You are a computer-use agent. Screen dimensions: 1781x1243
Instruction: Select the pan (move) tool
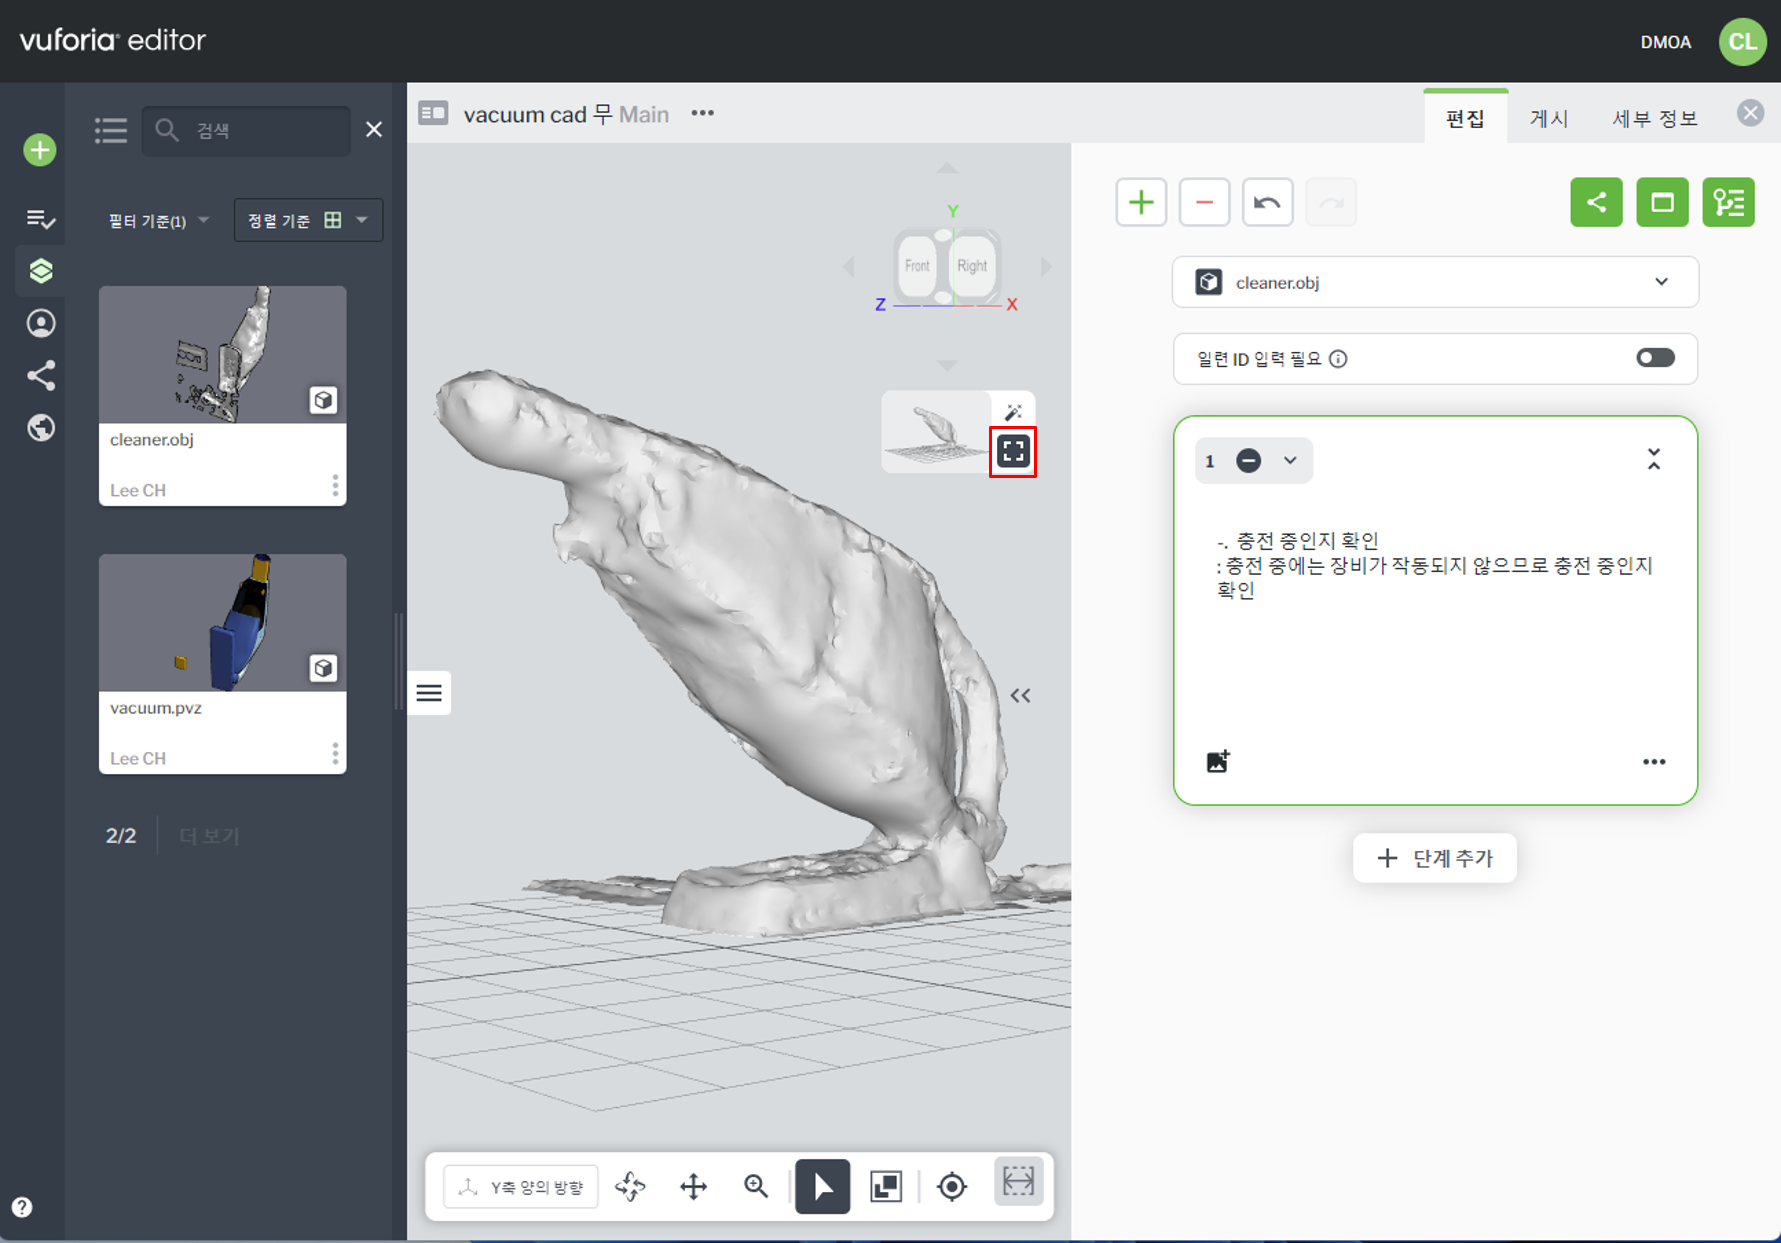click(693, 1186)
